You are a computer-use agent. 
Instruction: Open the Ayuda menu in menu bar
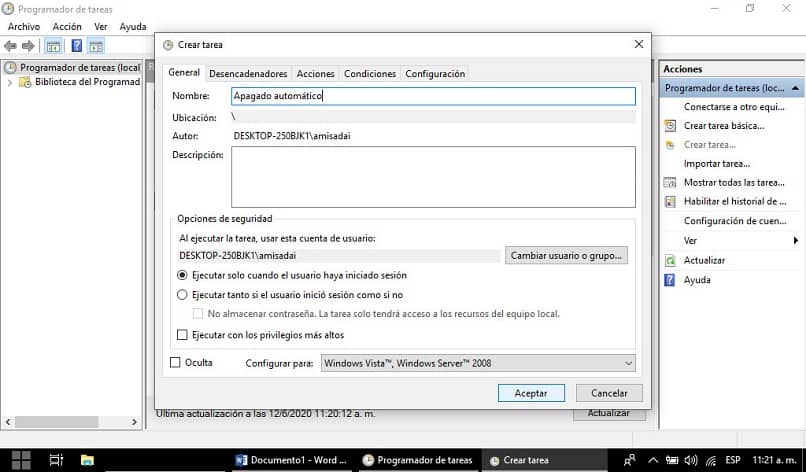[133, 27]
